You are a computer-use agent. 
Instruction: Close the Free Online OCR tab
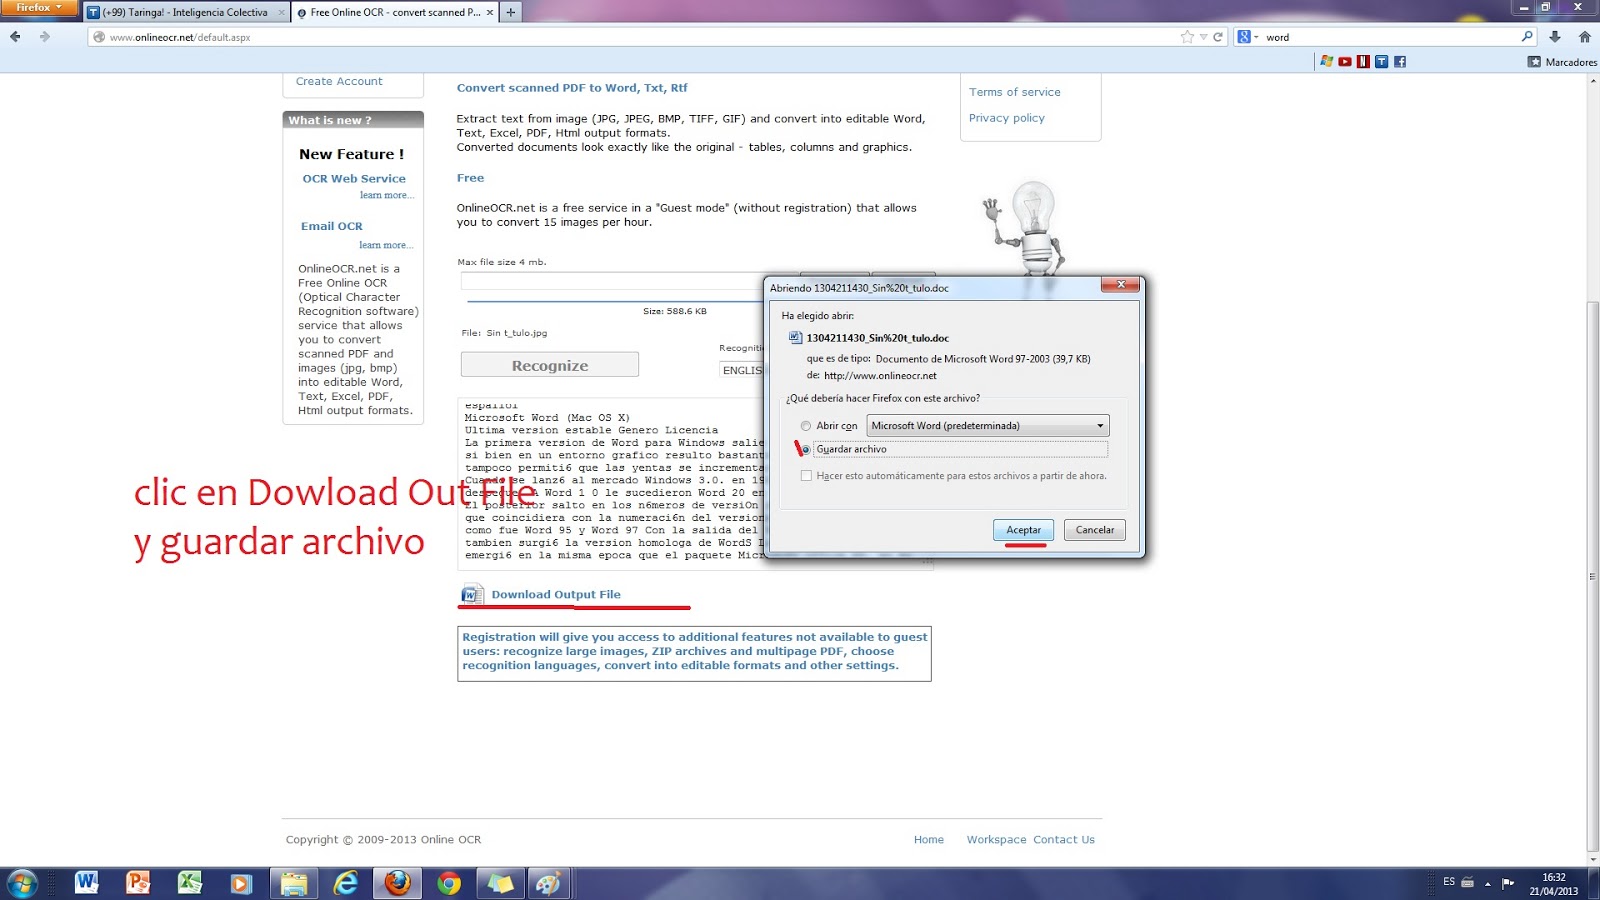pos(489,12)
